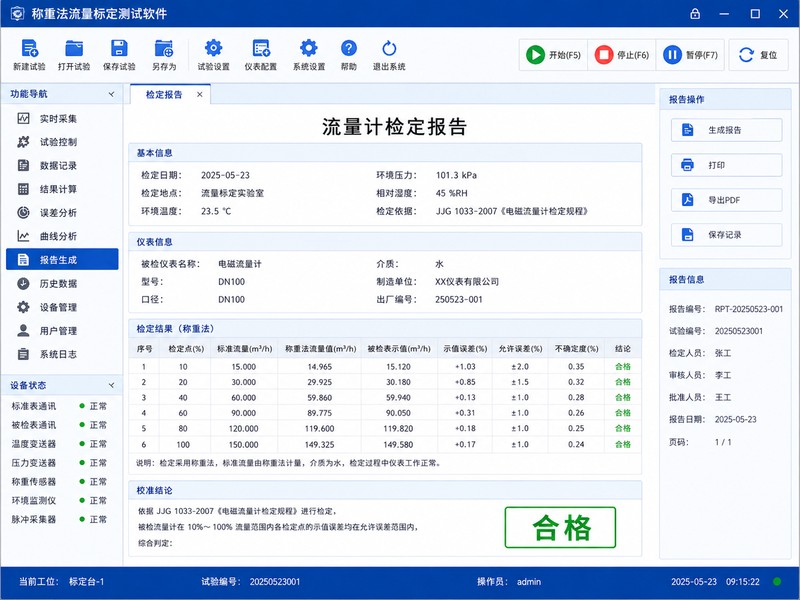Open 实时采集 in navigation

coord(62,119)
